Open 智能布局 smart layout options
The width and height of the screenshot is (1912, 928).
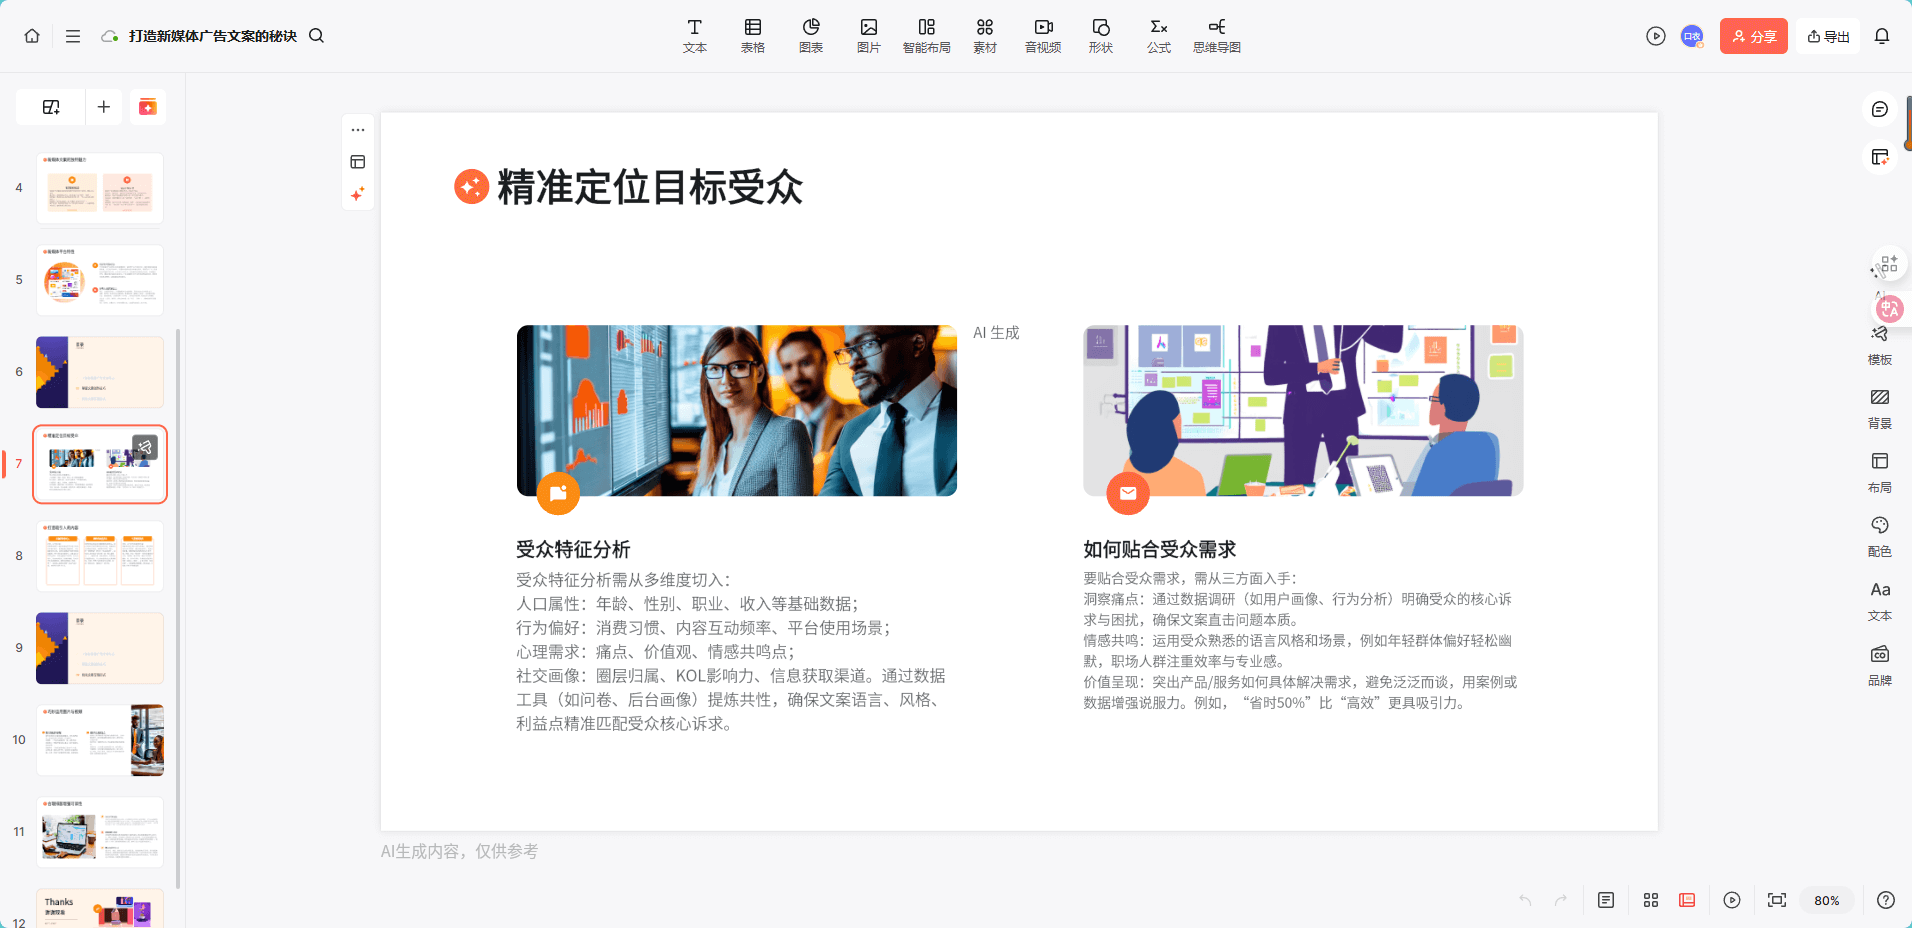pos(926,35)
